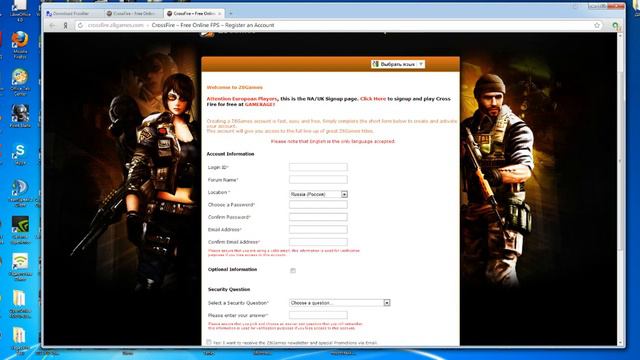
Task: Switch to the inactive second CrossFire tab
Action: point(133,13)
